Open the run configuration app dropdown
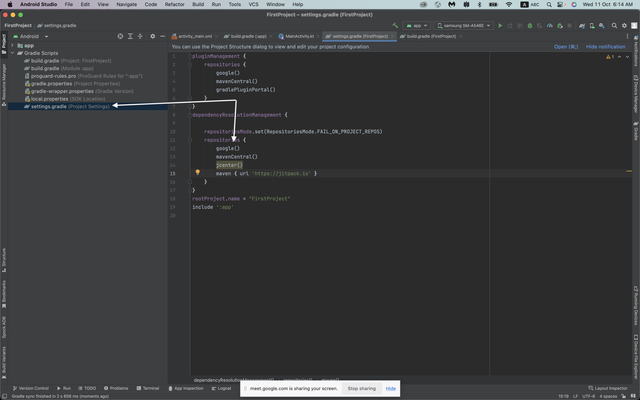Viewport: 640px width, 400px height. [x=415, y=25]
